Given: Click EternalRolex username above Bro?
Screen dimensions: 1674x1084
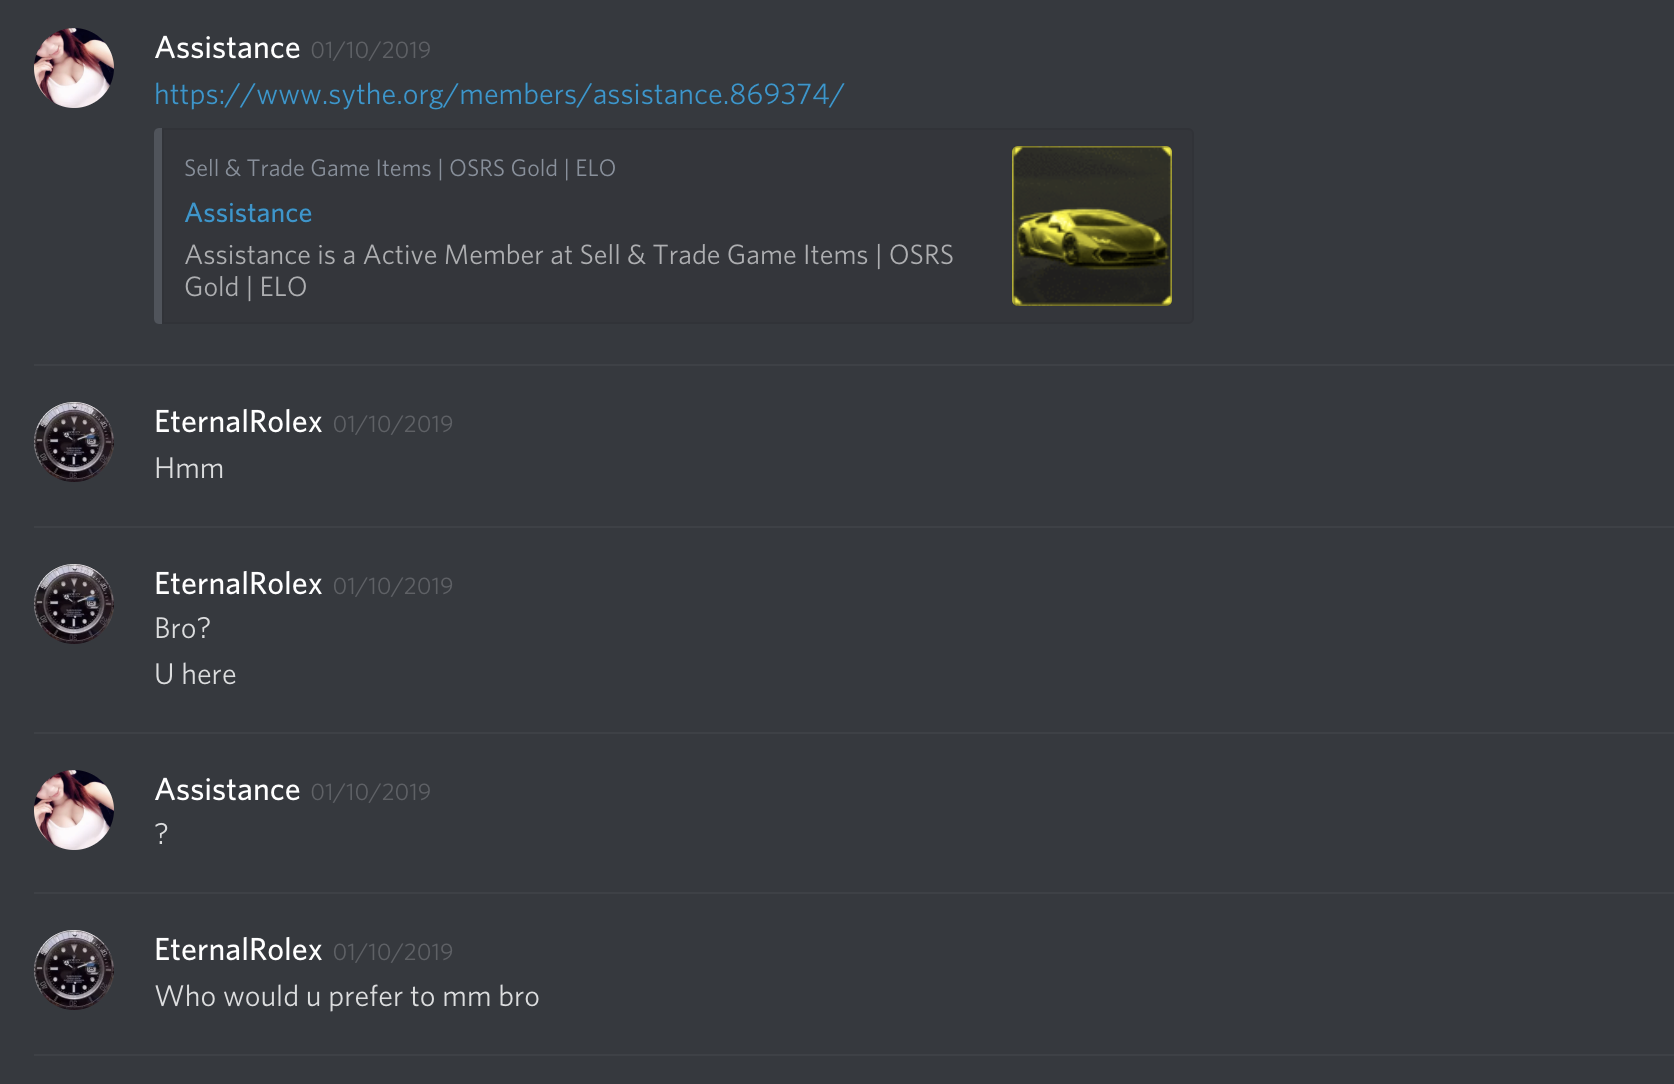Looking at the screenshot, I should (x=238, y=584).
